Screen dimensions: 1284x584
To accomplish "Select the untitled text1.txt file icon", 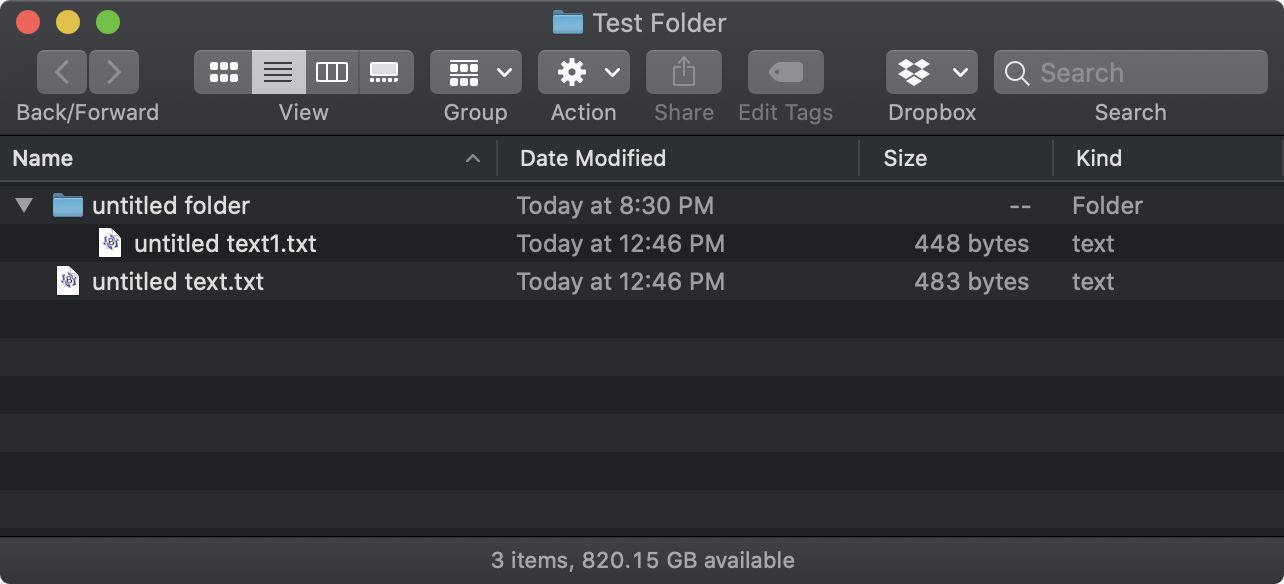I will click(x=110, y=243).
